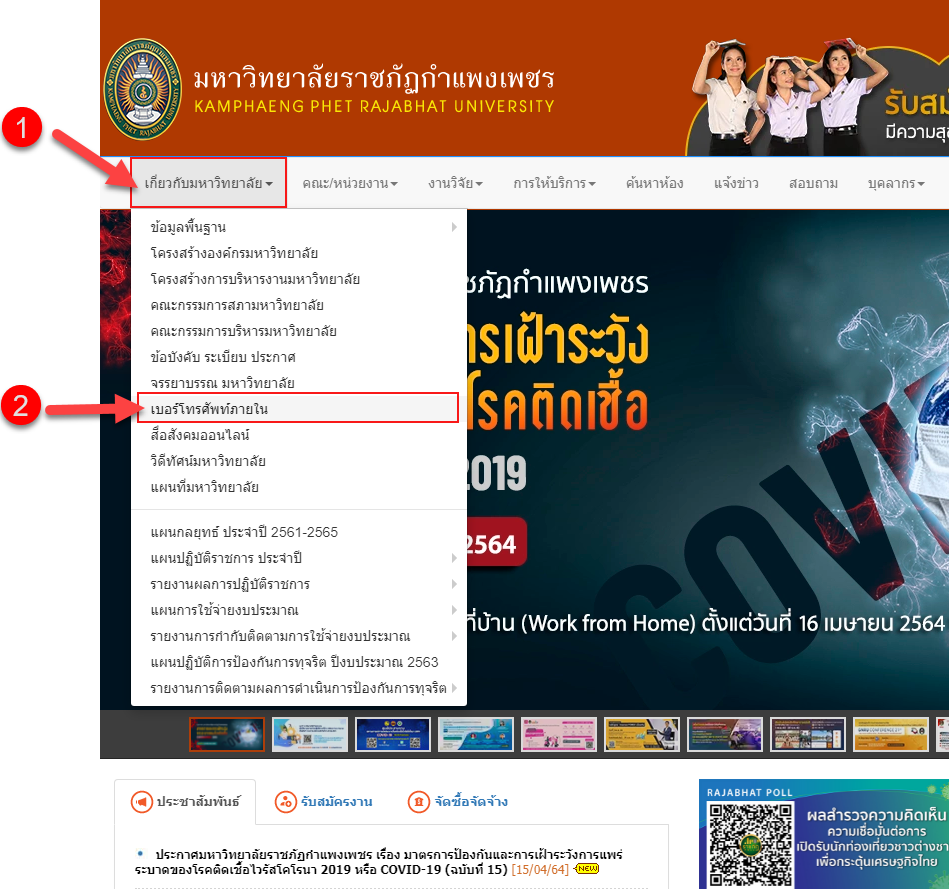Open คณะกรรมการสภามหาวิทยาลัย menu entry
The height and width of the screenshot is (889, 949).
(299, 305)
